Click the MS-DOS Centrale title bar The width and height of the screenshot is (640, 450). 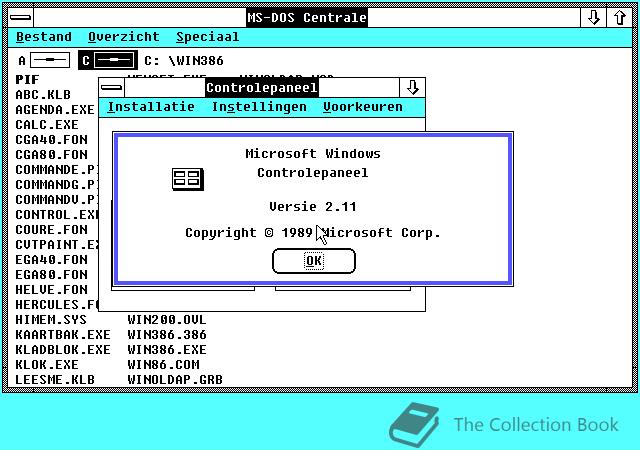pyautogui.click(x=307, y=18)
